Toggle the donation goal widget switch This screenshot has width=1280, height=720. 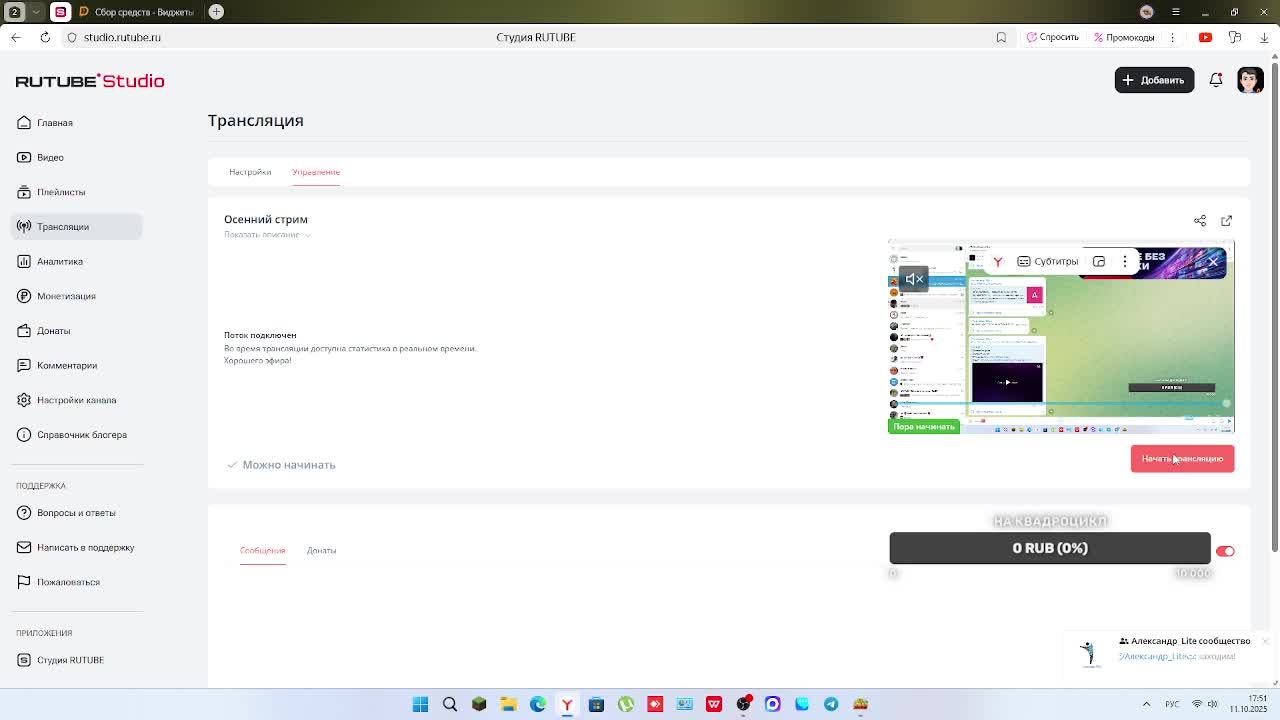(1225, 551)
